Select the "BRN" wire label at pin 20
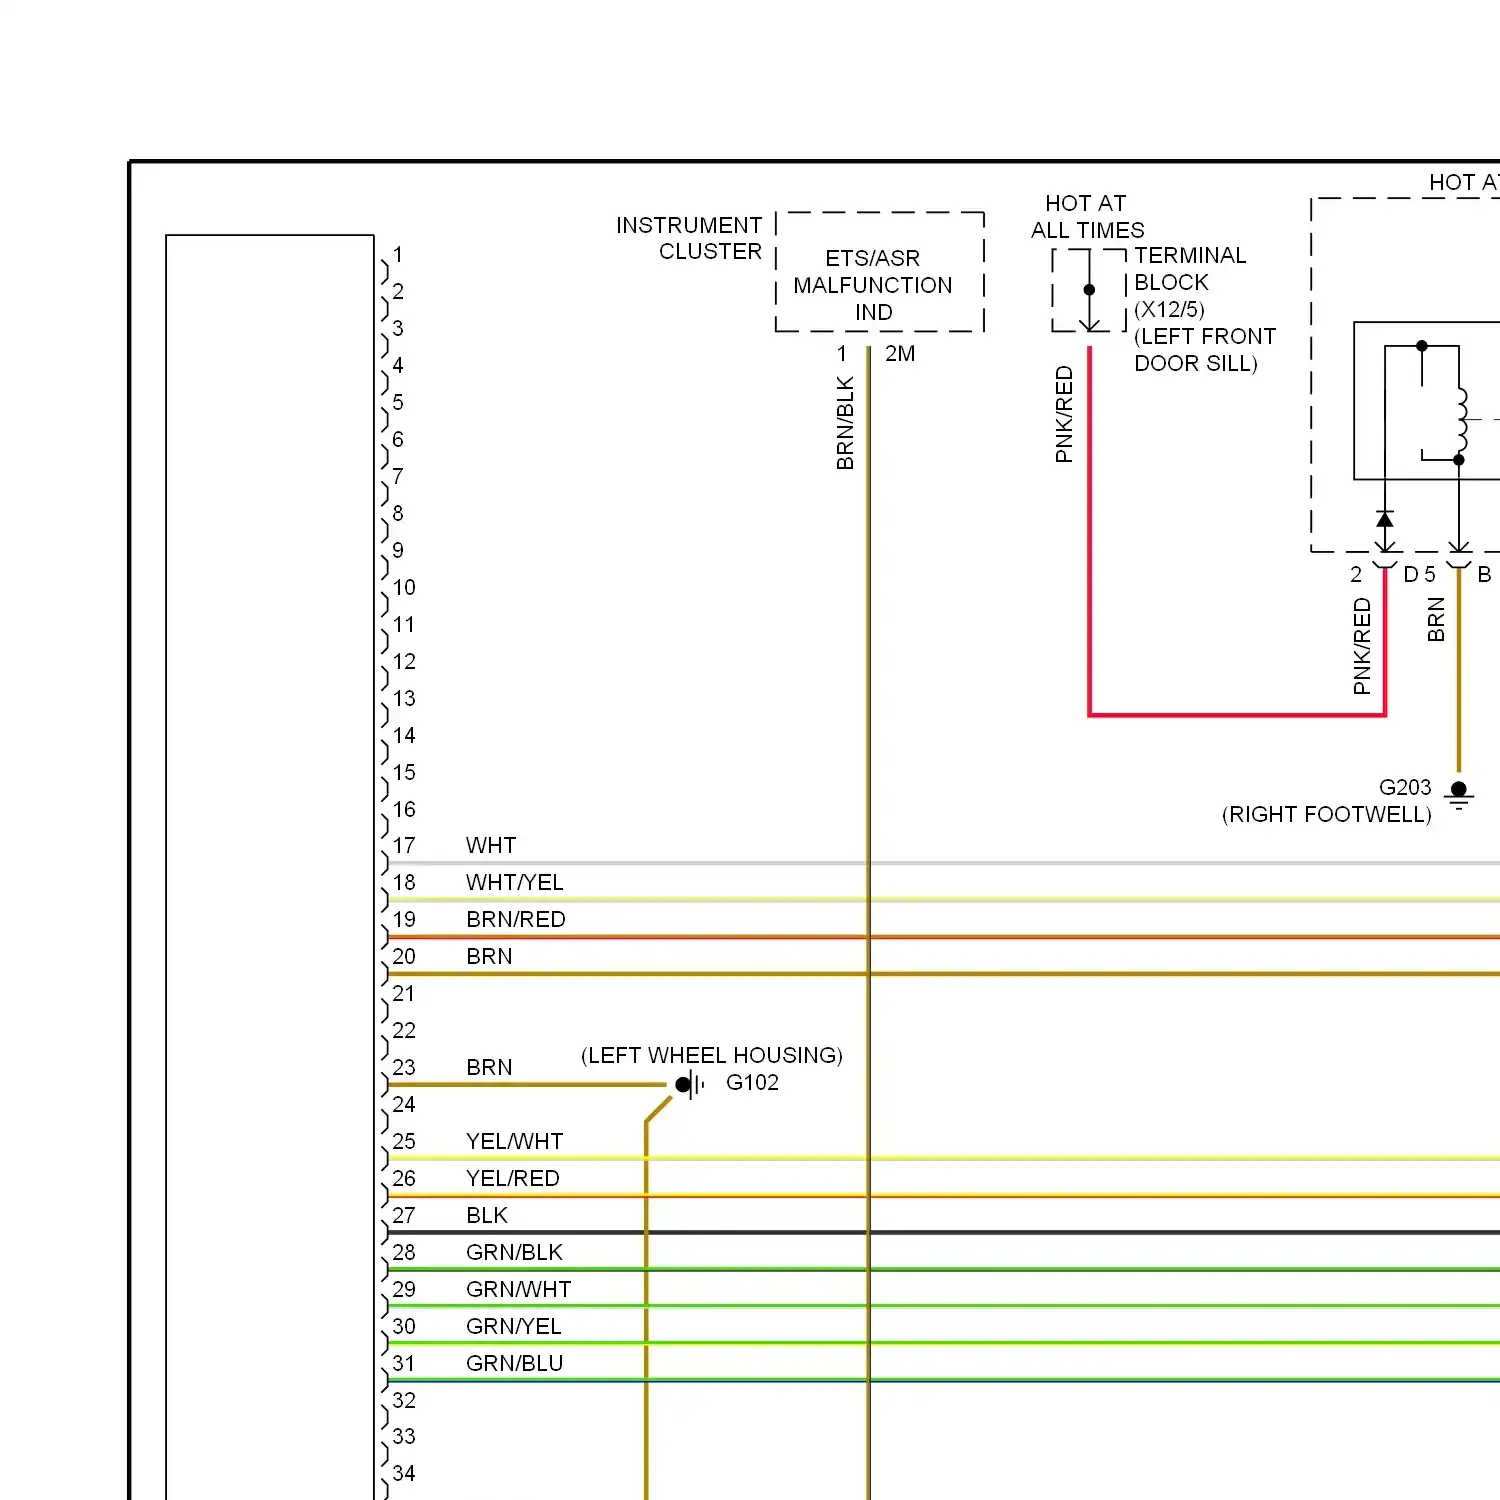The width and height of the screenshot is (1500, 1500). click(x=489, y=956)
